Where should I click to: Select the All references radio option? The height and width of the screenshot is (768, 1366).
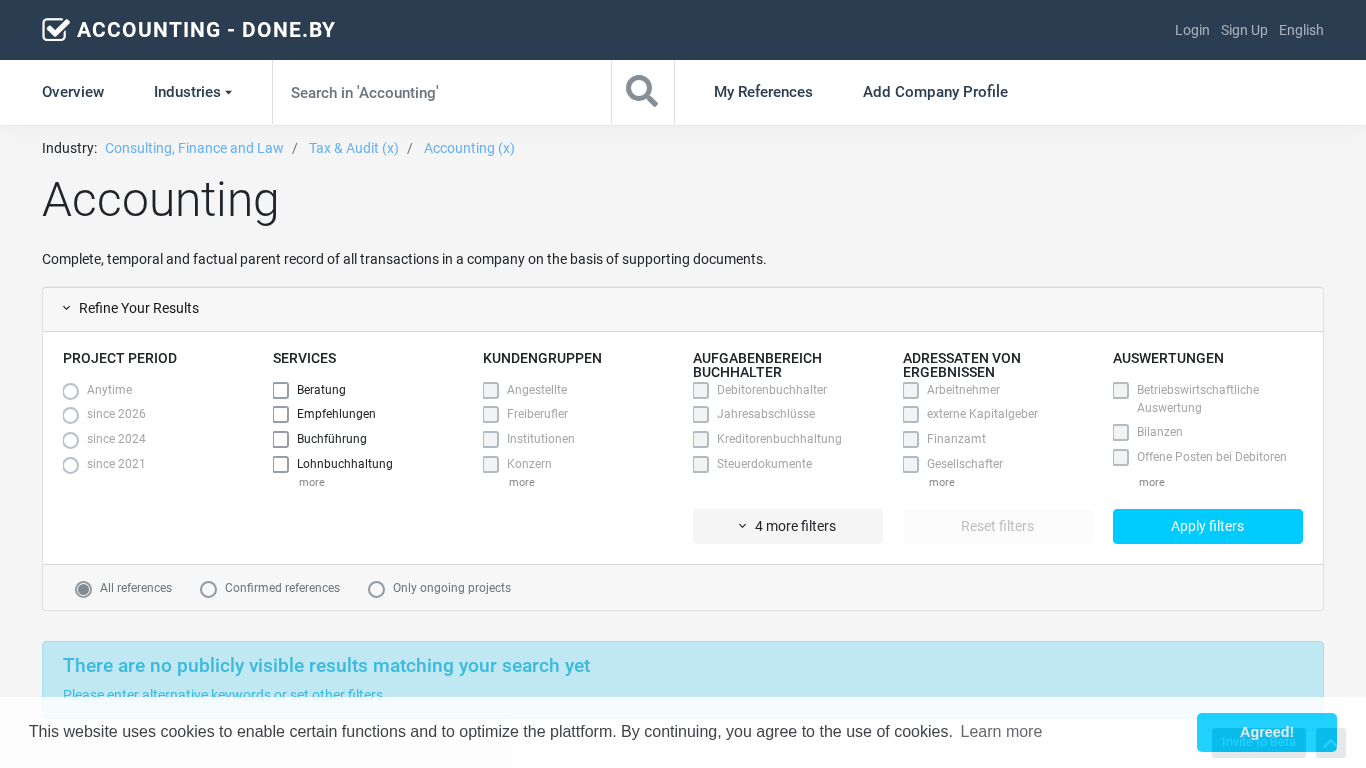84,589
